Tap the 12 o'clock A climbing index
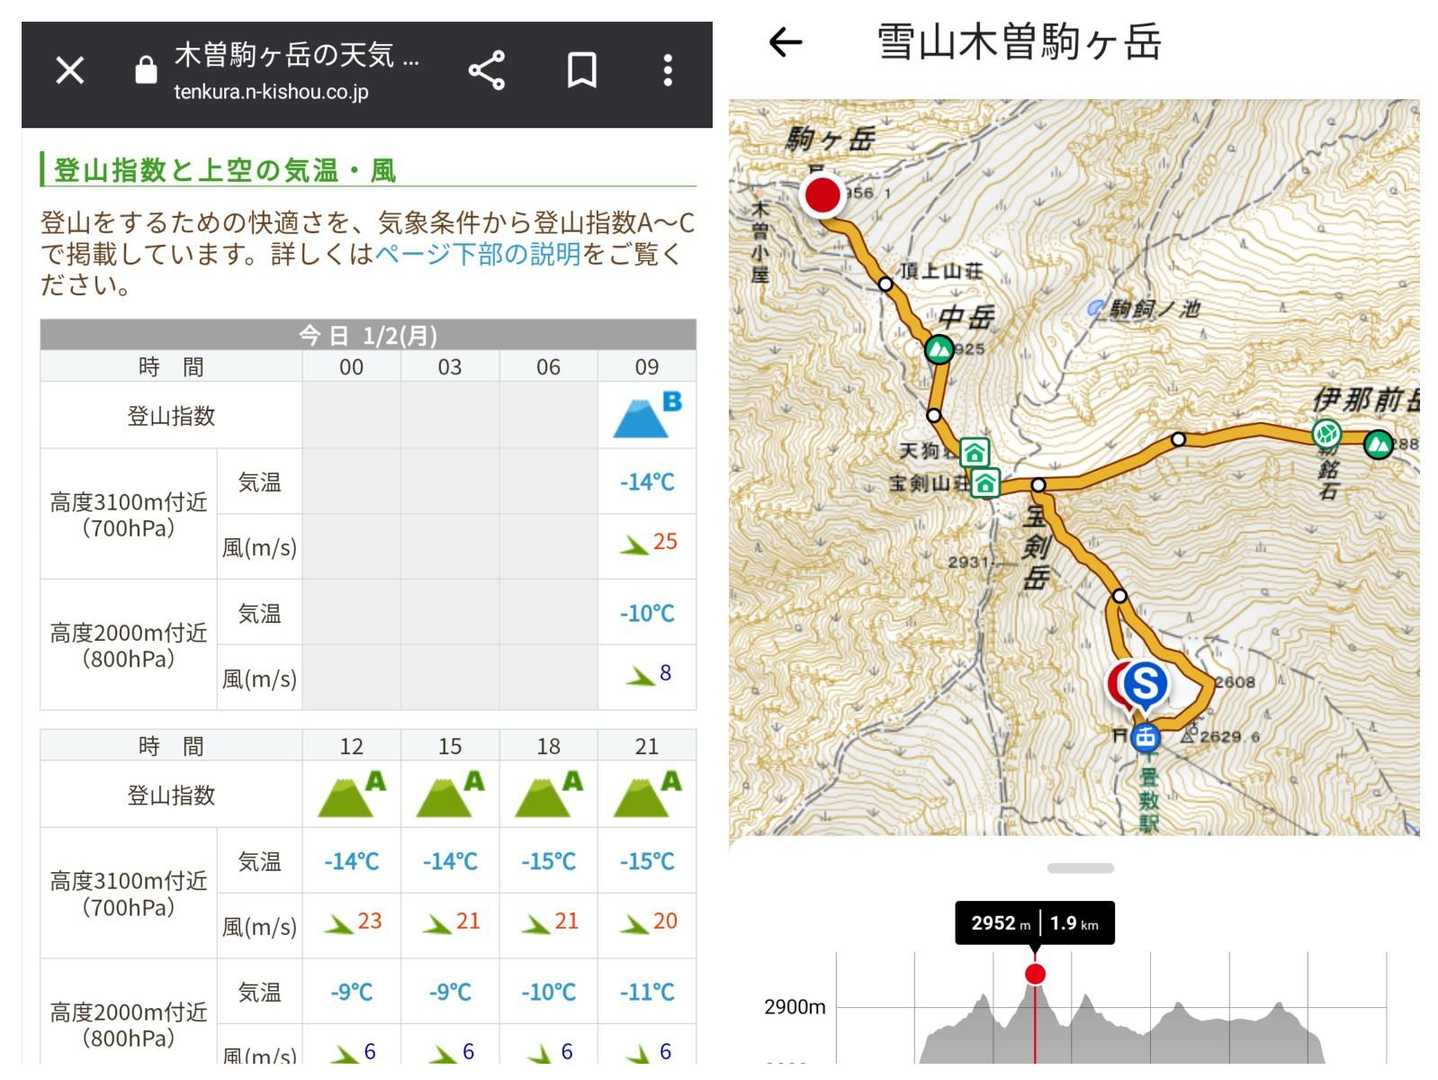The height and width of the screenshot is (1080, 1438). coord(351,795)
